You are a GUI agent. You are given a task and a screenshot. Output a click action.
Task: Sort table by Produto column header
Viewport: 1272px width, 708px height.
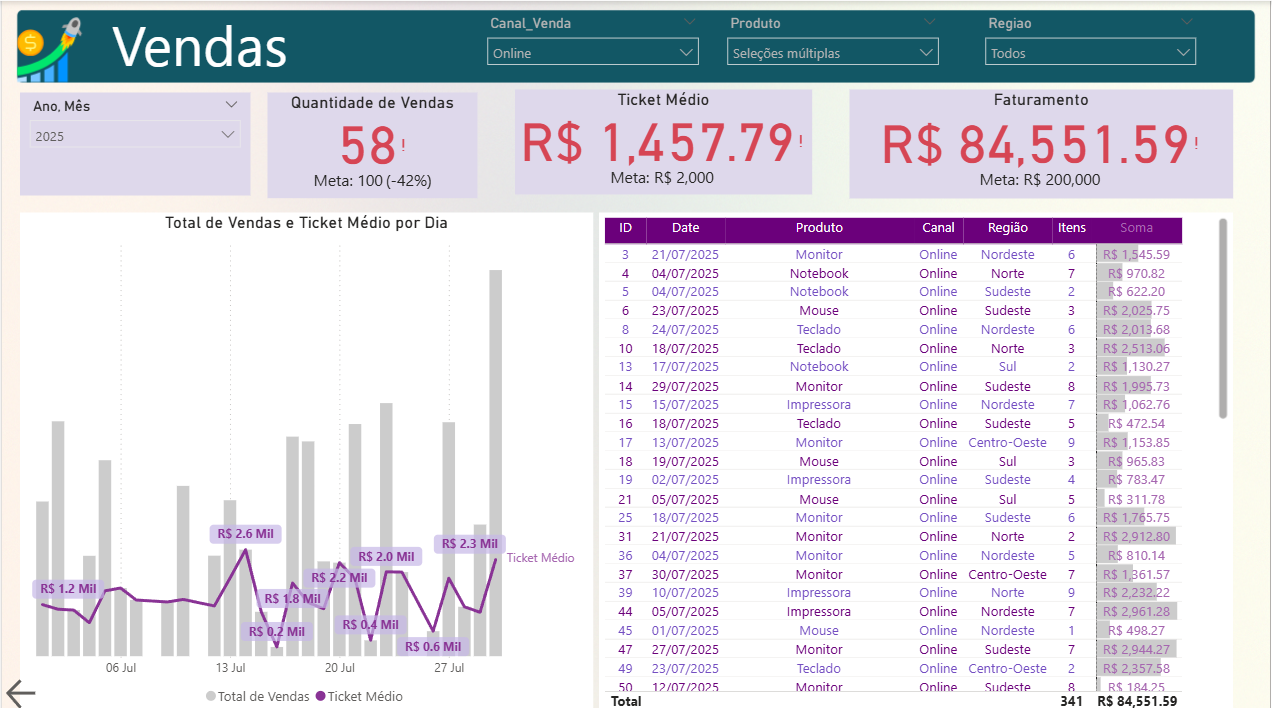point(819,228)
